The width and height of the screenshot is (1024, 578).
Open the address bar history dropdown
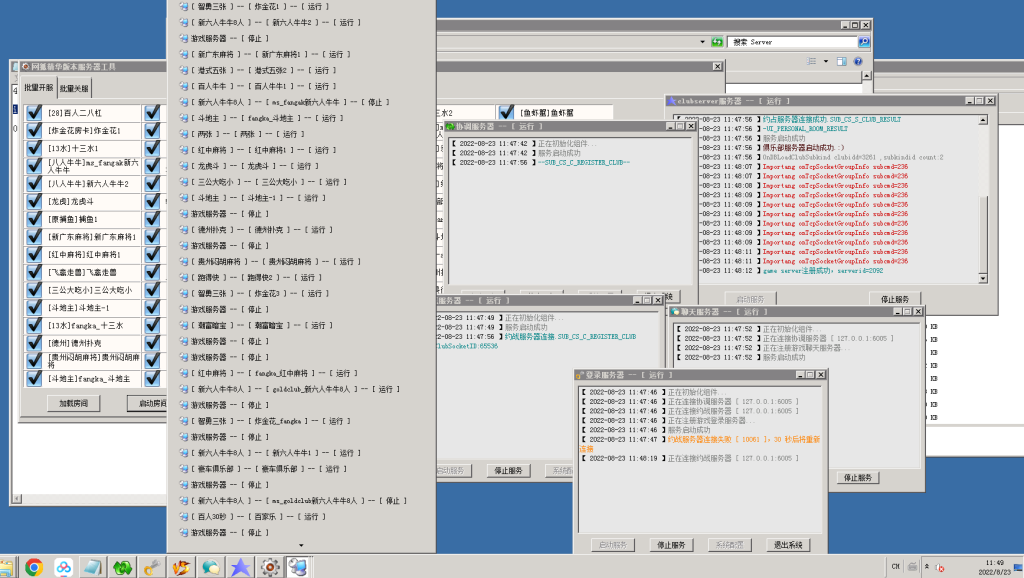click(703, 42)
